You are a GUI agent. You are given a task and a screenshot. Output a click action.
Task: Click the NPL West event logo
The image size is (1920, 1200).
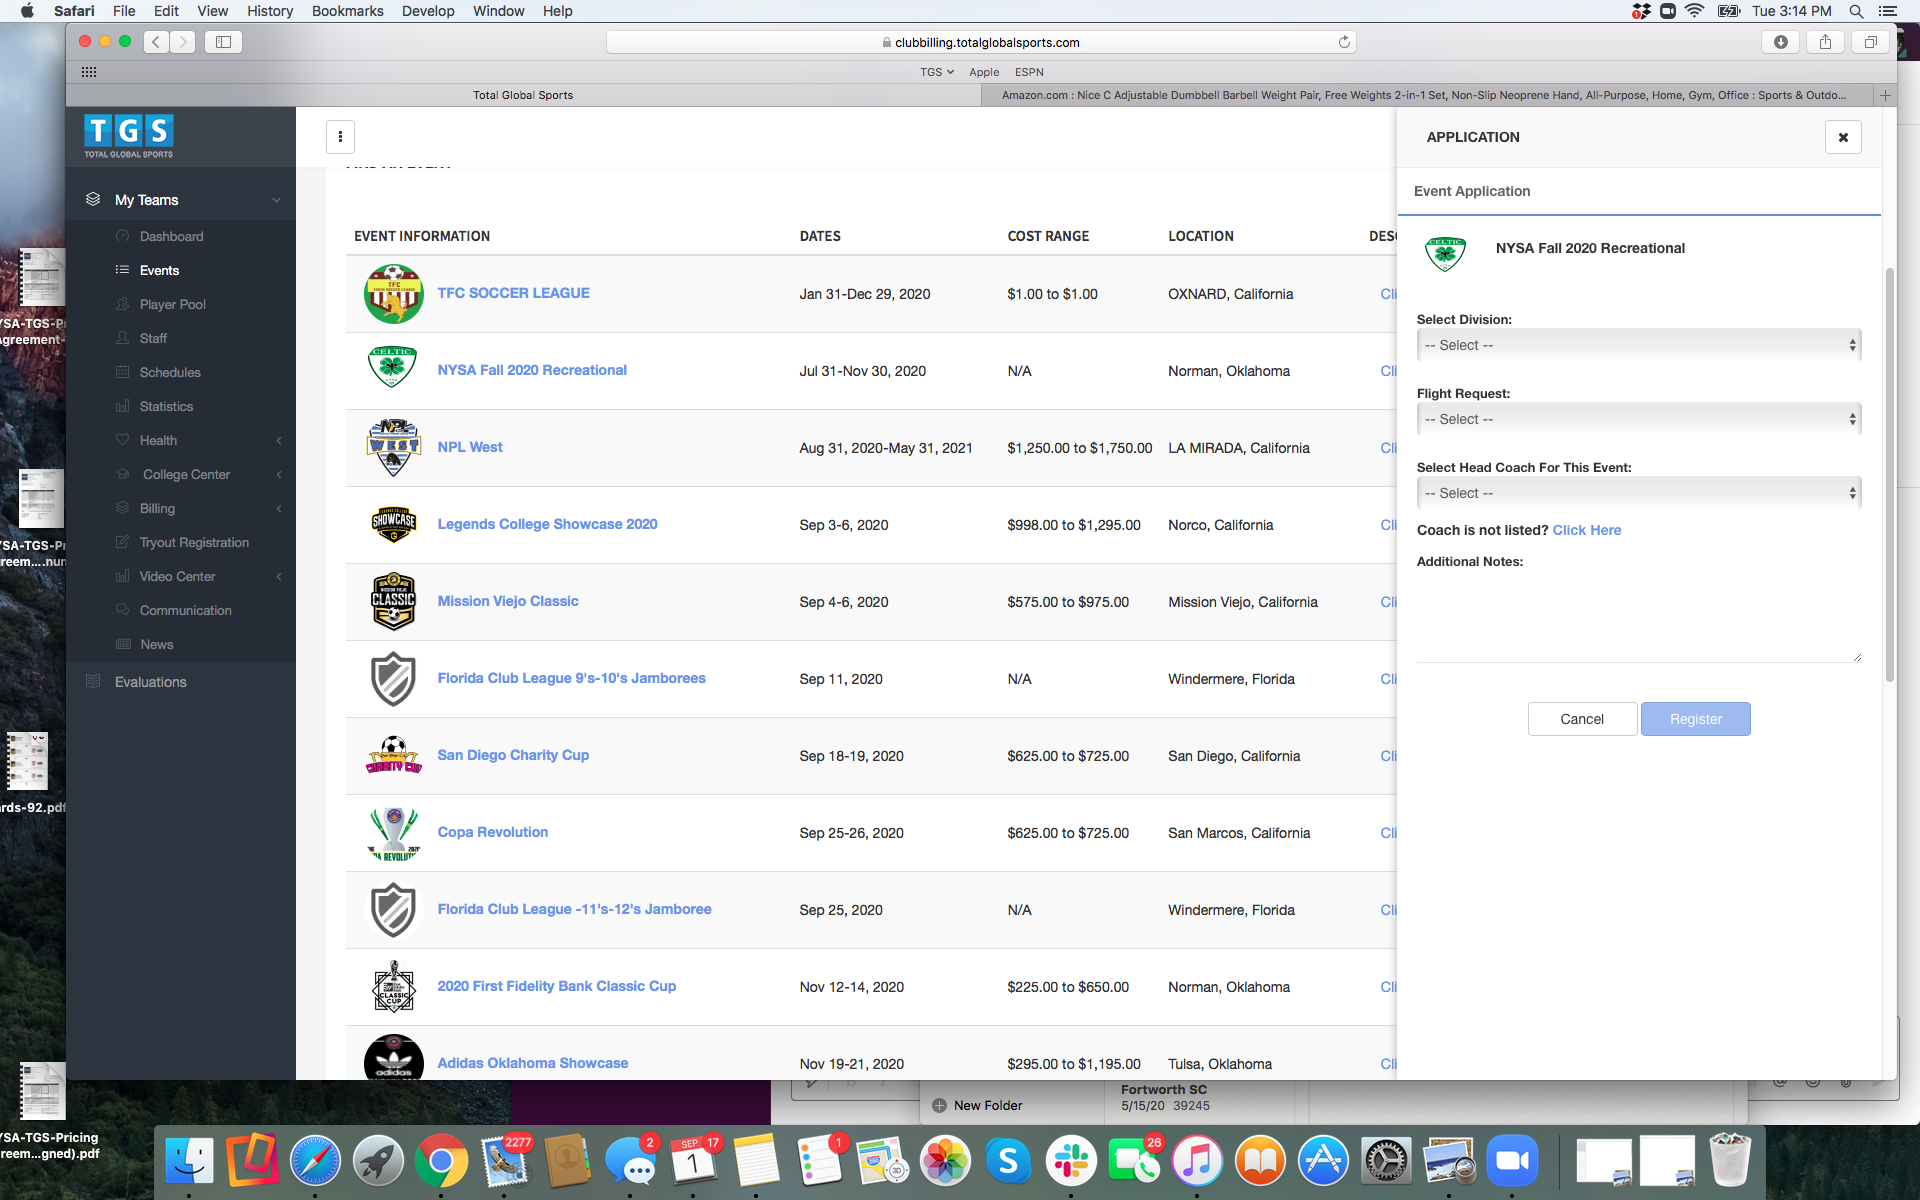click(x=393, y=447)
